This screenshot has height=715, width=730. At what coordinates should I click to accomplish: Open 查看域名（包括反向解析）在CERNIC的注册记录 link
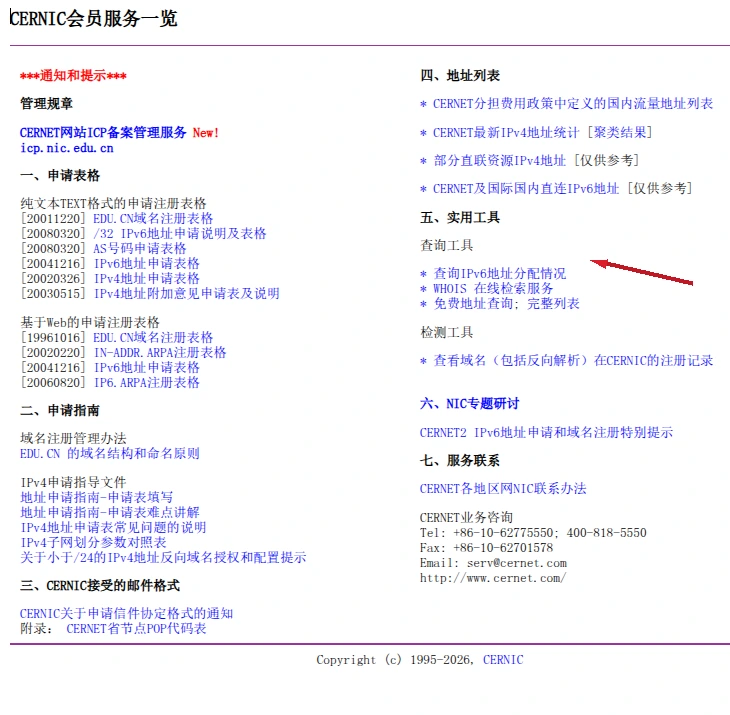pos(573,360)
